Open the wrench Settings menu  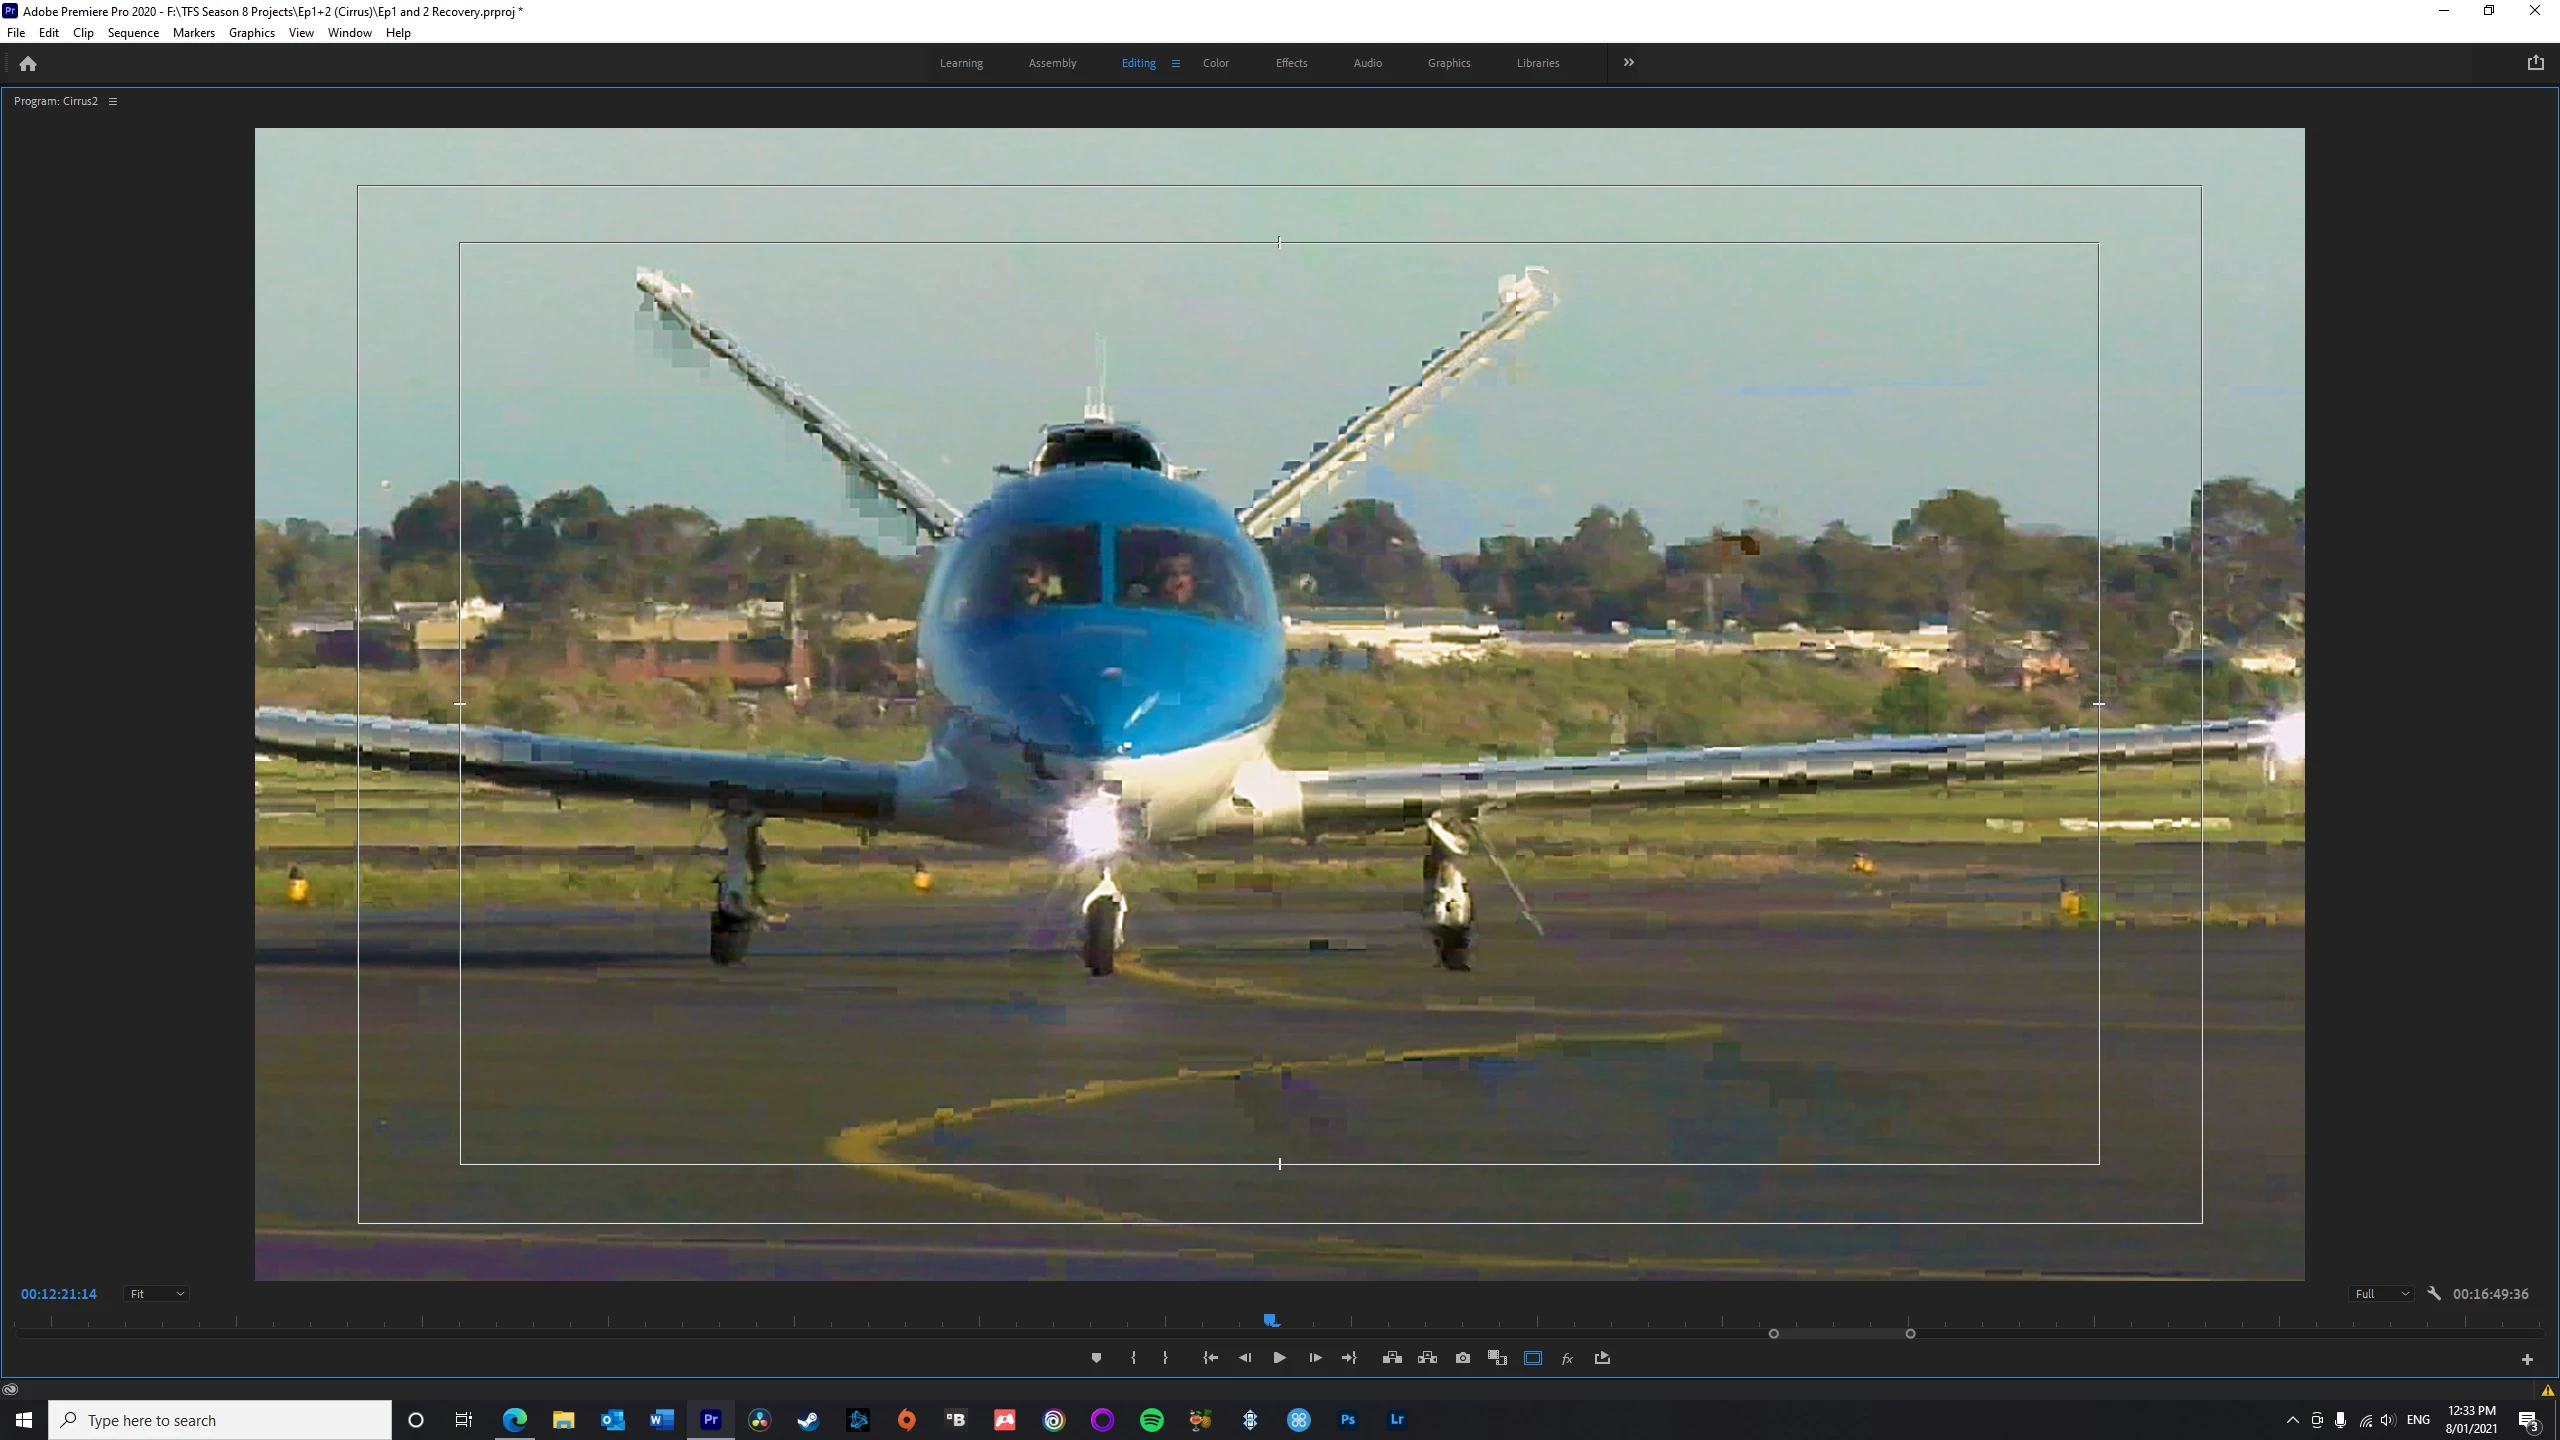coord(2434,1294)
